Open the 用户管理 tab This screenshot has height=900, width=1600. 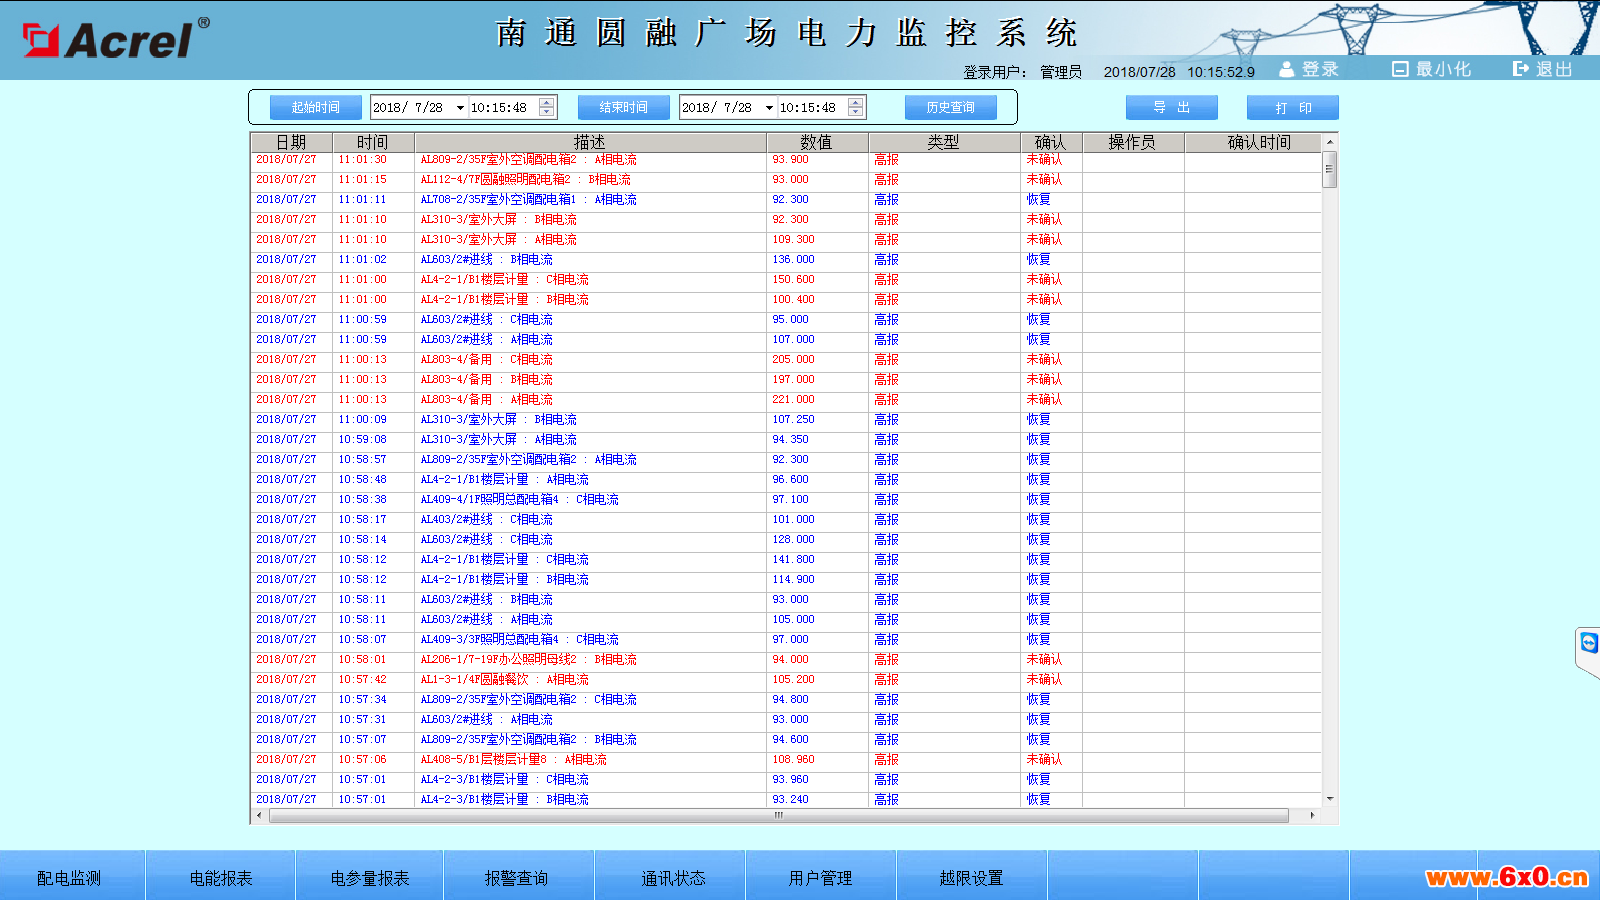point(821,878)
